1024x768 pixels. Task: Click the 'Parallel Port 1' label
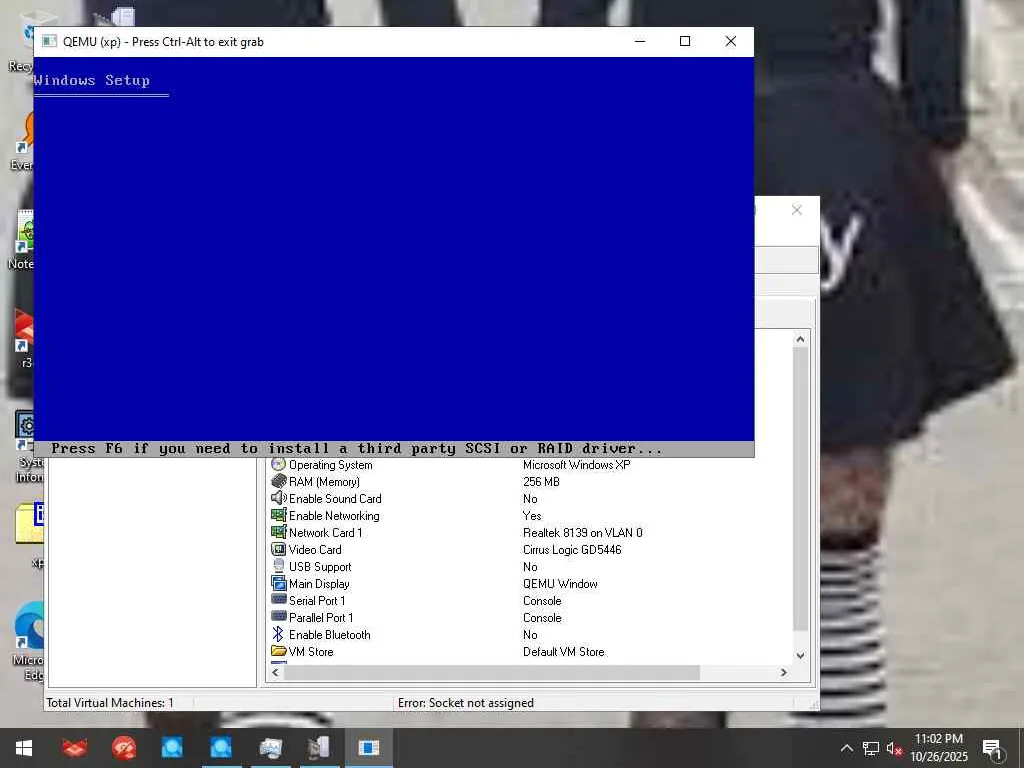(x=321, y=618)
